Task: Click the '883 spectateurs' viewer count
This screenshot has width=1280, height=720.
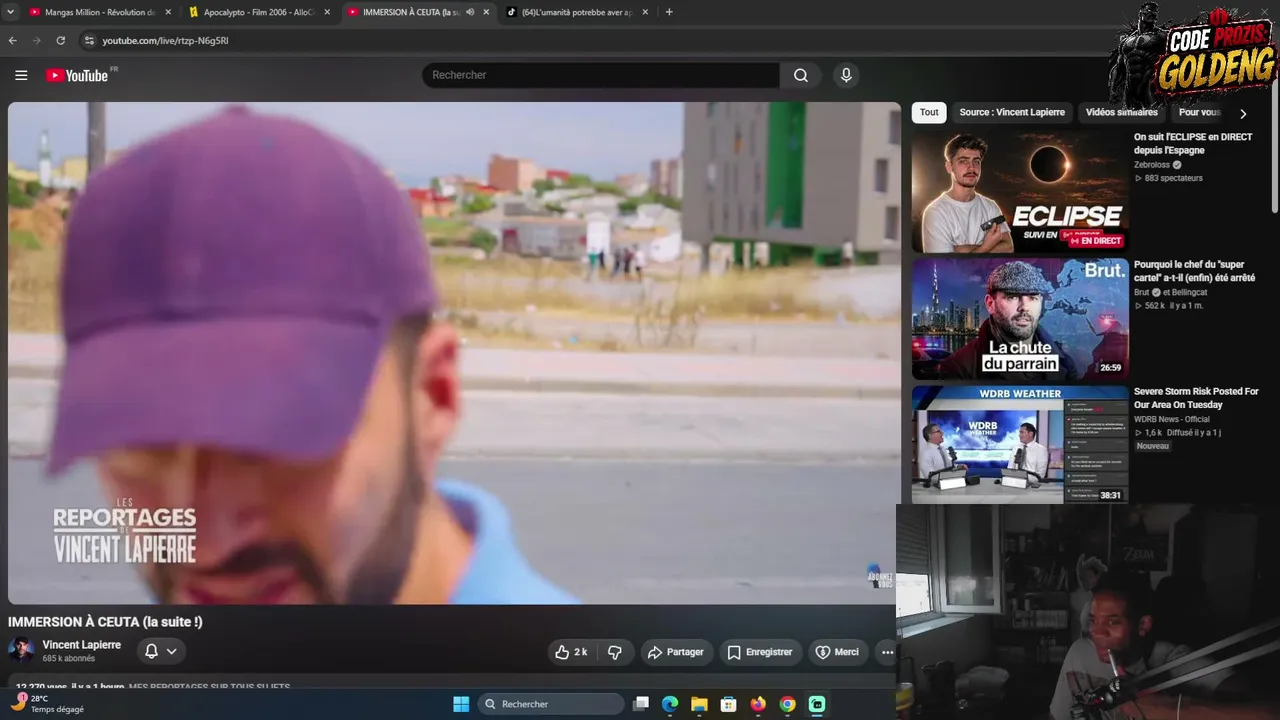Action: coord(1174,178)
